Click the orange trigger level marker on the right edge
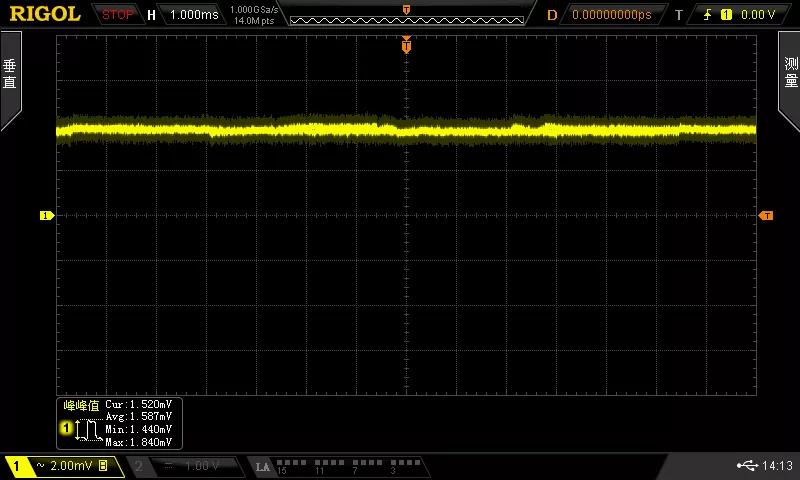 [765, 216]
